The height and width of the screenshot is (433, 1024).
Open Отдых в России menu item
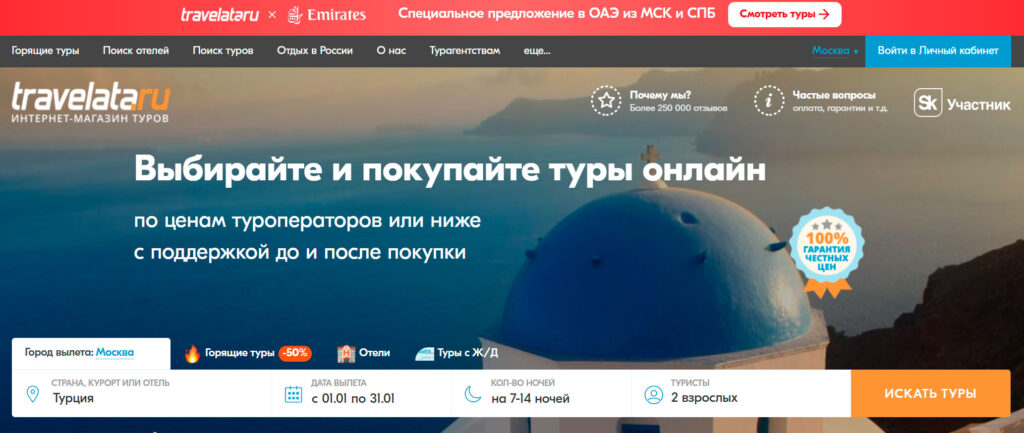[315, 51]
